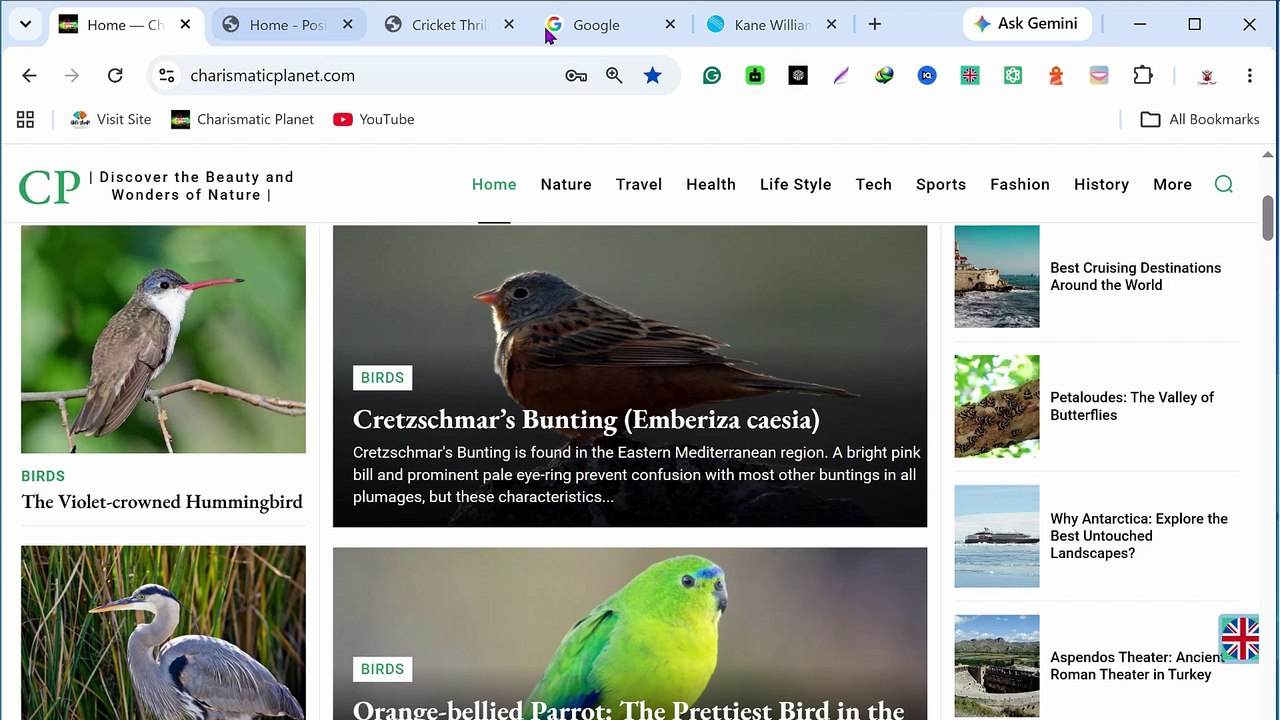Expand the More menu
This screenshot has height=720, width=1280.
click(x=1172, y=184)
